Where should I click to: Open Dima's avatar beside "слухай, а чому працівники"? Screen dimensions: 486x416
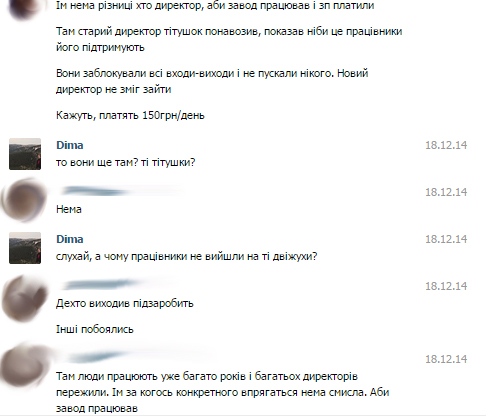pyautogui.click(x=25, y=248)
